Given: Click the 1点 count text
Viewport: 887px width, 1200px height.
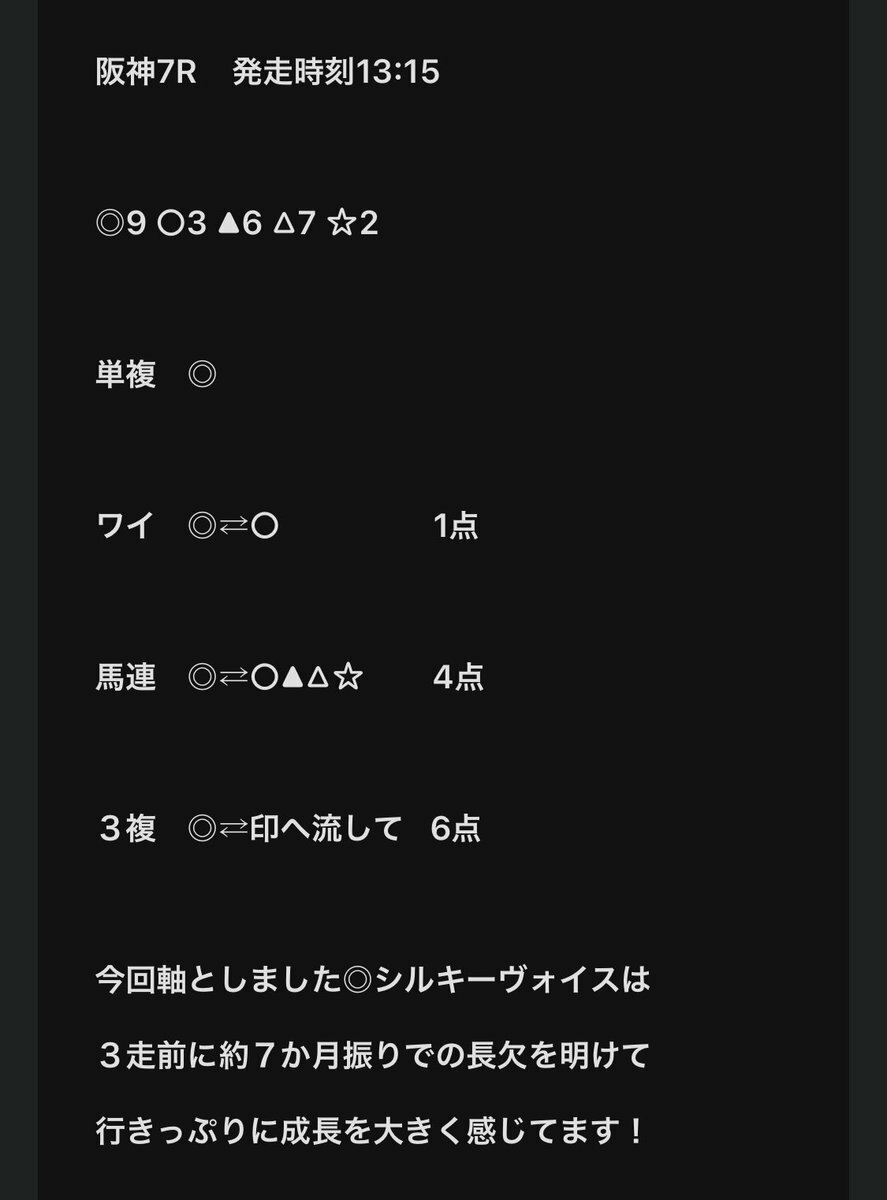Looking at the screenshot, I should pyautogui.click(x=456, y=526).
